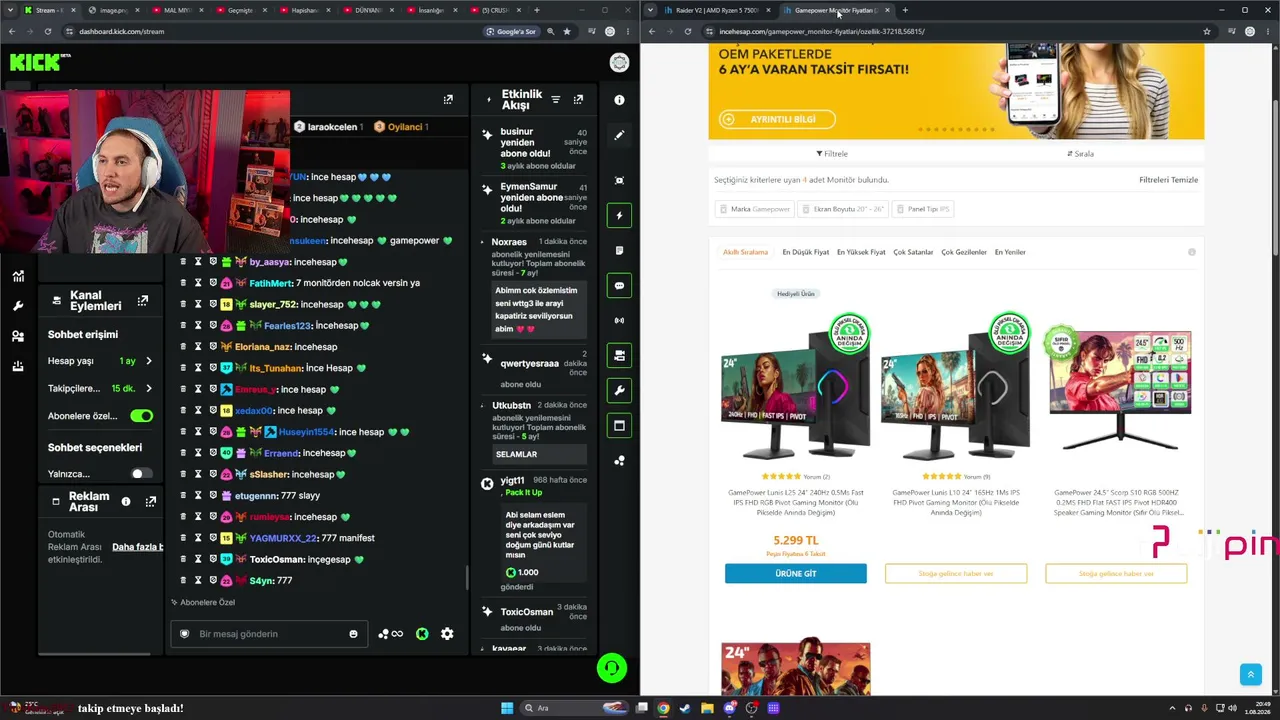This screenshot has height=720, width=1280.
Task: Switch to the Raider V2 AMD Ryzen browser tab
Action: point(717,10)
